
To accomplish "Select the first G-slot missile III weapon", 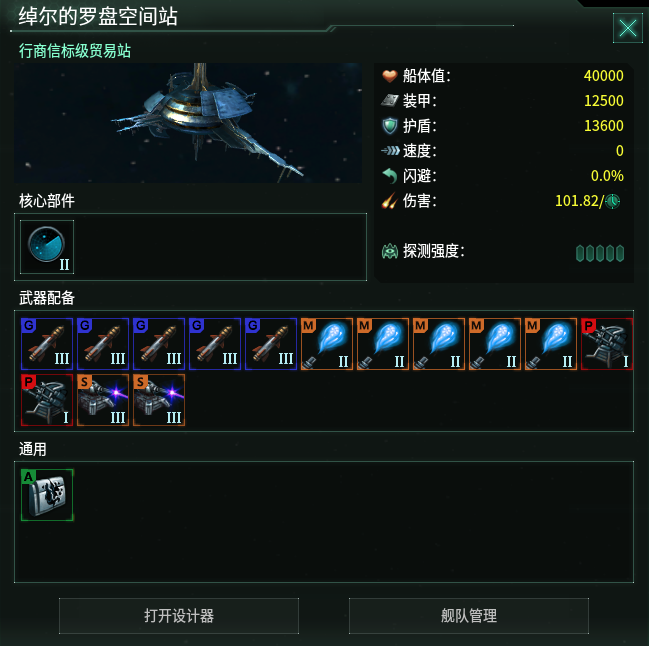I will (47, 344).
